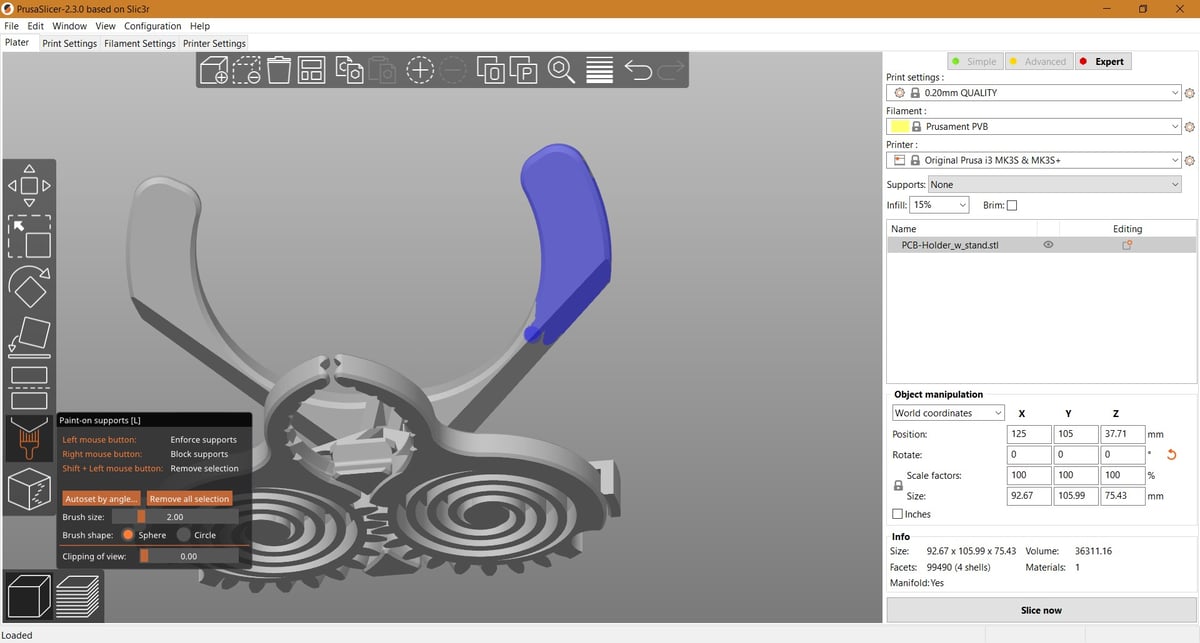Click the yellow filament color swatch
1200x643 pixels.
[900, 127]
